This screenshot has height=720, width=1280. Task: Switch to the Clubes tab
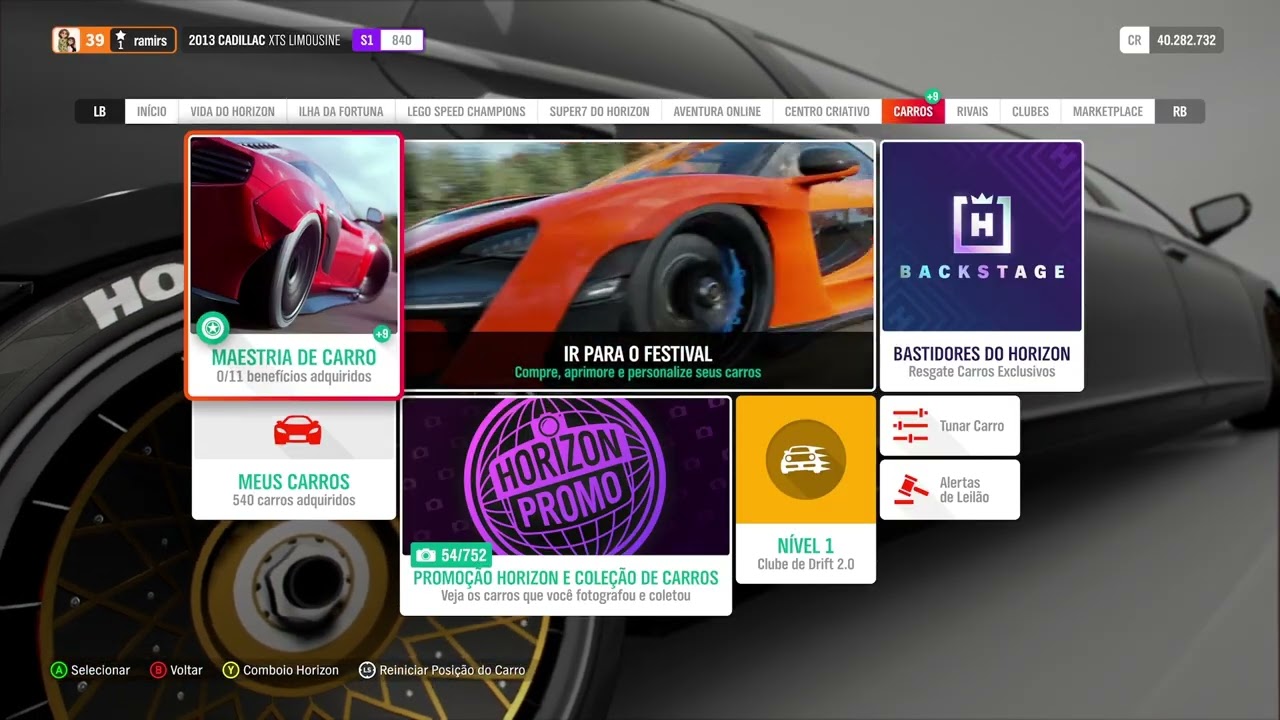point(1030,111)
